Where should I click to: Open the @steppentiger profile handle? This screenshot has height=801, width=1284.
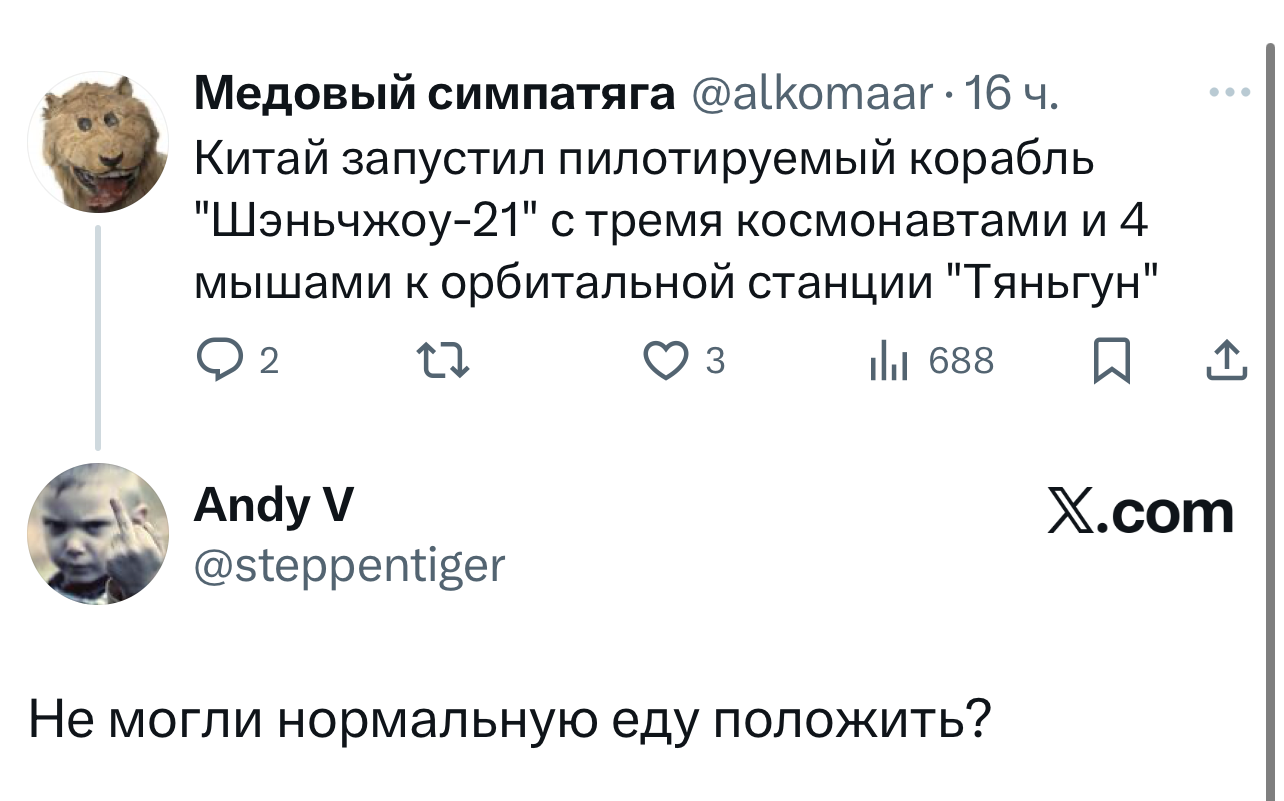[x=349, y=566]
